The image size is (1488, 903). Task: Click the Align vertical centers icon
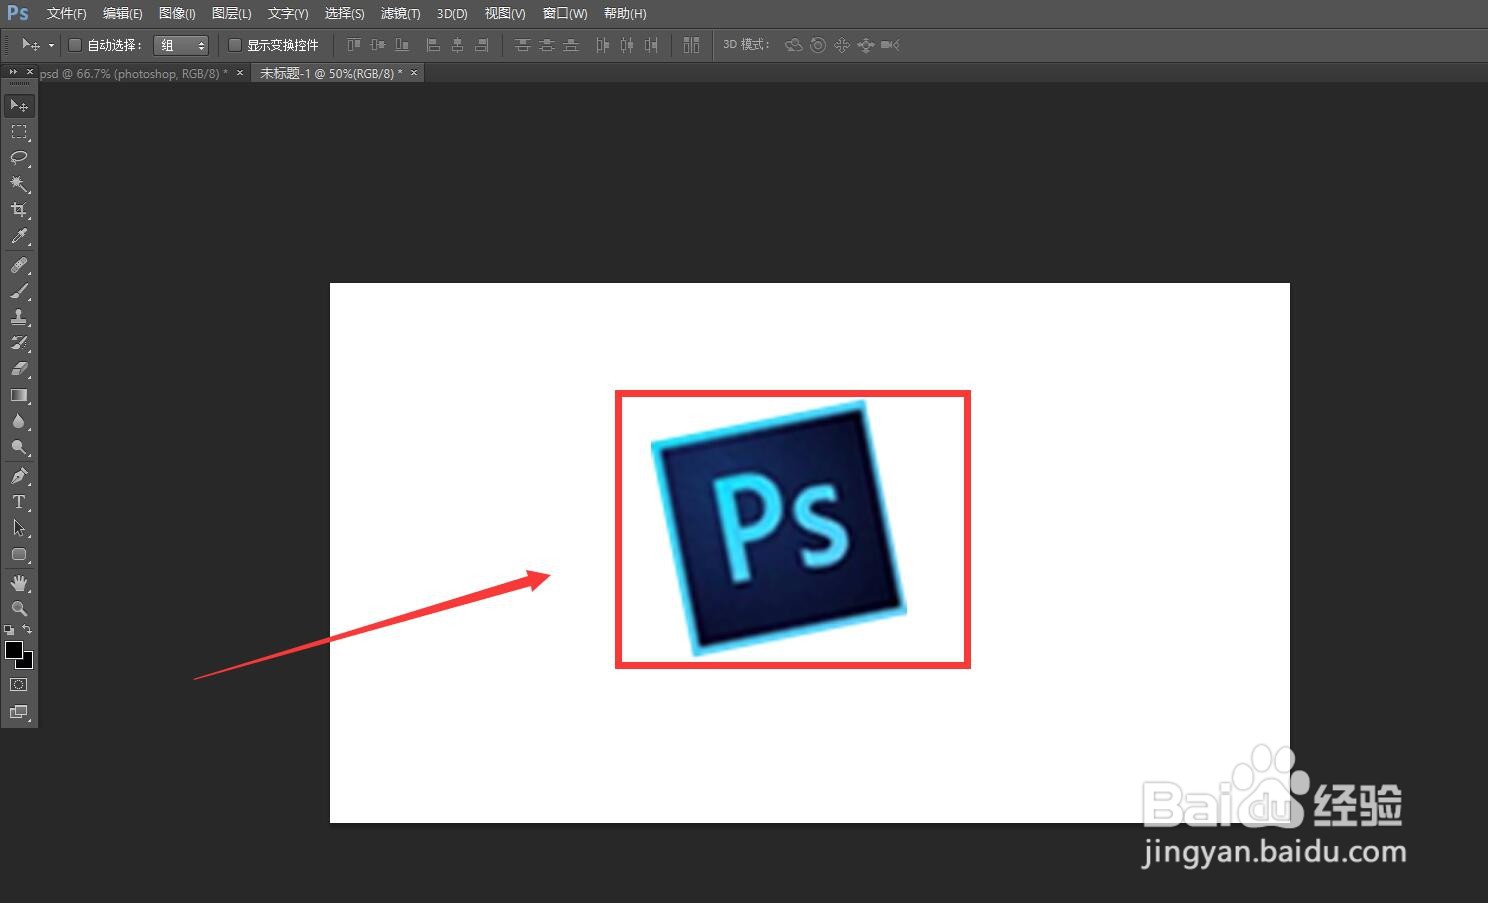tap(377, 45)
